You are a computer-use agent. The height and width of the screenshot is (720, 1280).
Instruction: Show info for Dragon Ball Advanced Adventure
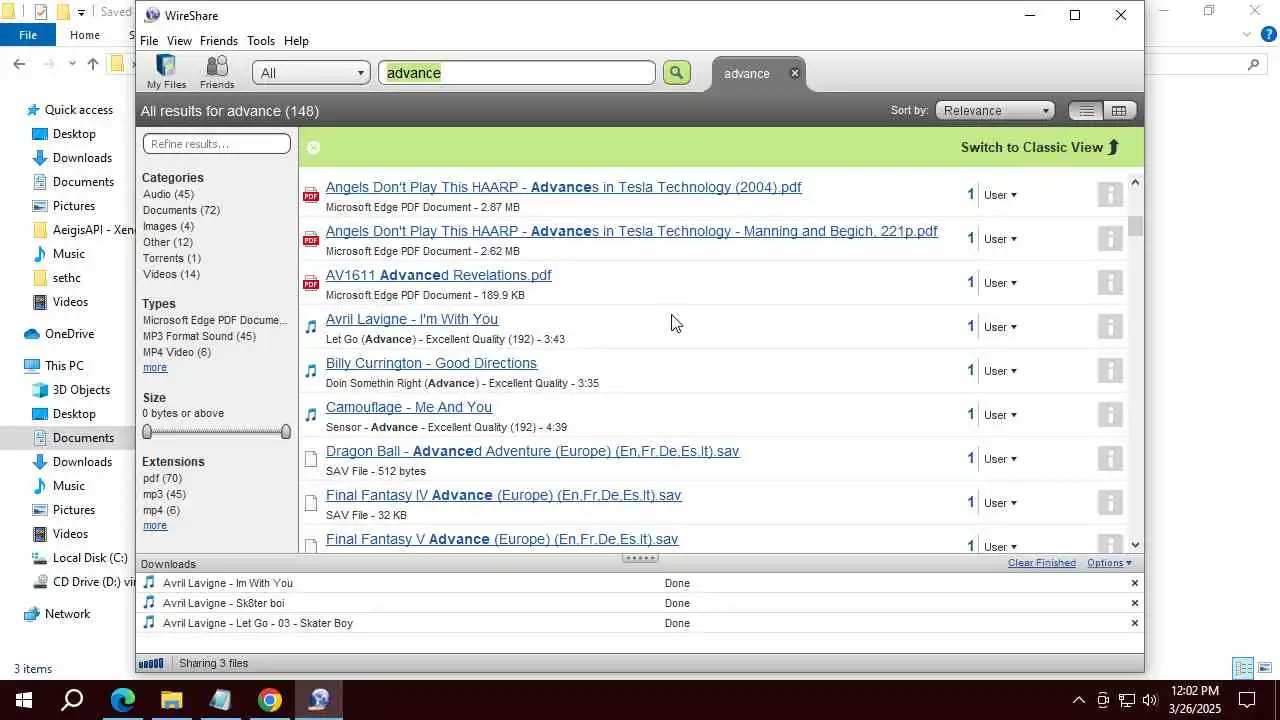(1110, 458)
